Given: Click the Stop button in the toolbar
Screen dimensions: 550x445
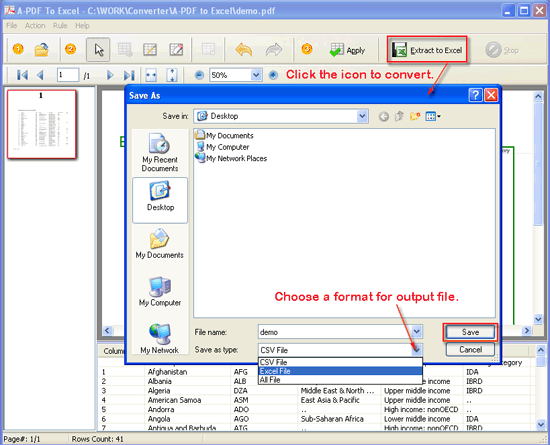Looking at the screenshot, I should [x=502, y=50].
